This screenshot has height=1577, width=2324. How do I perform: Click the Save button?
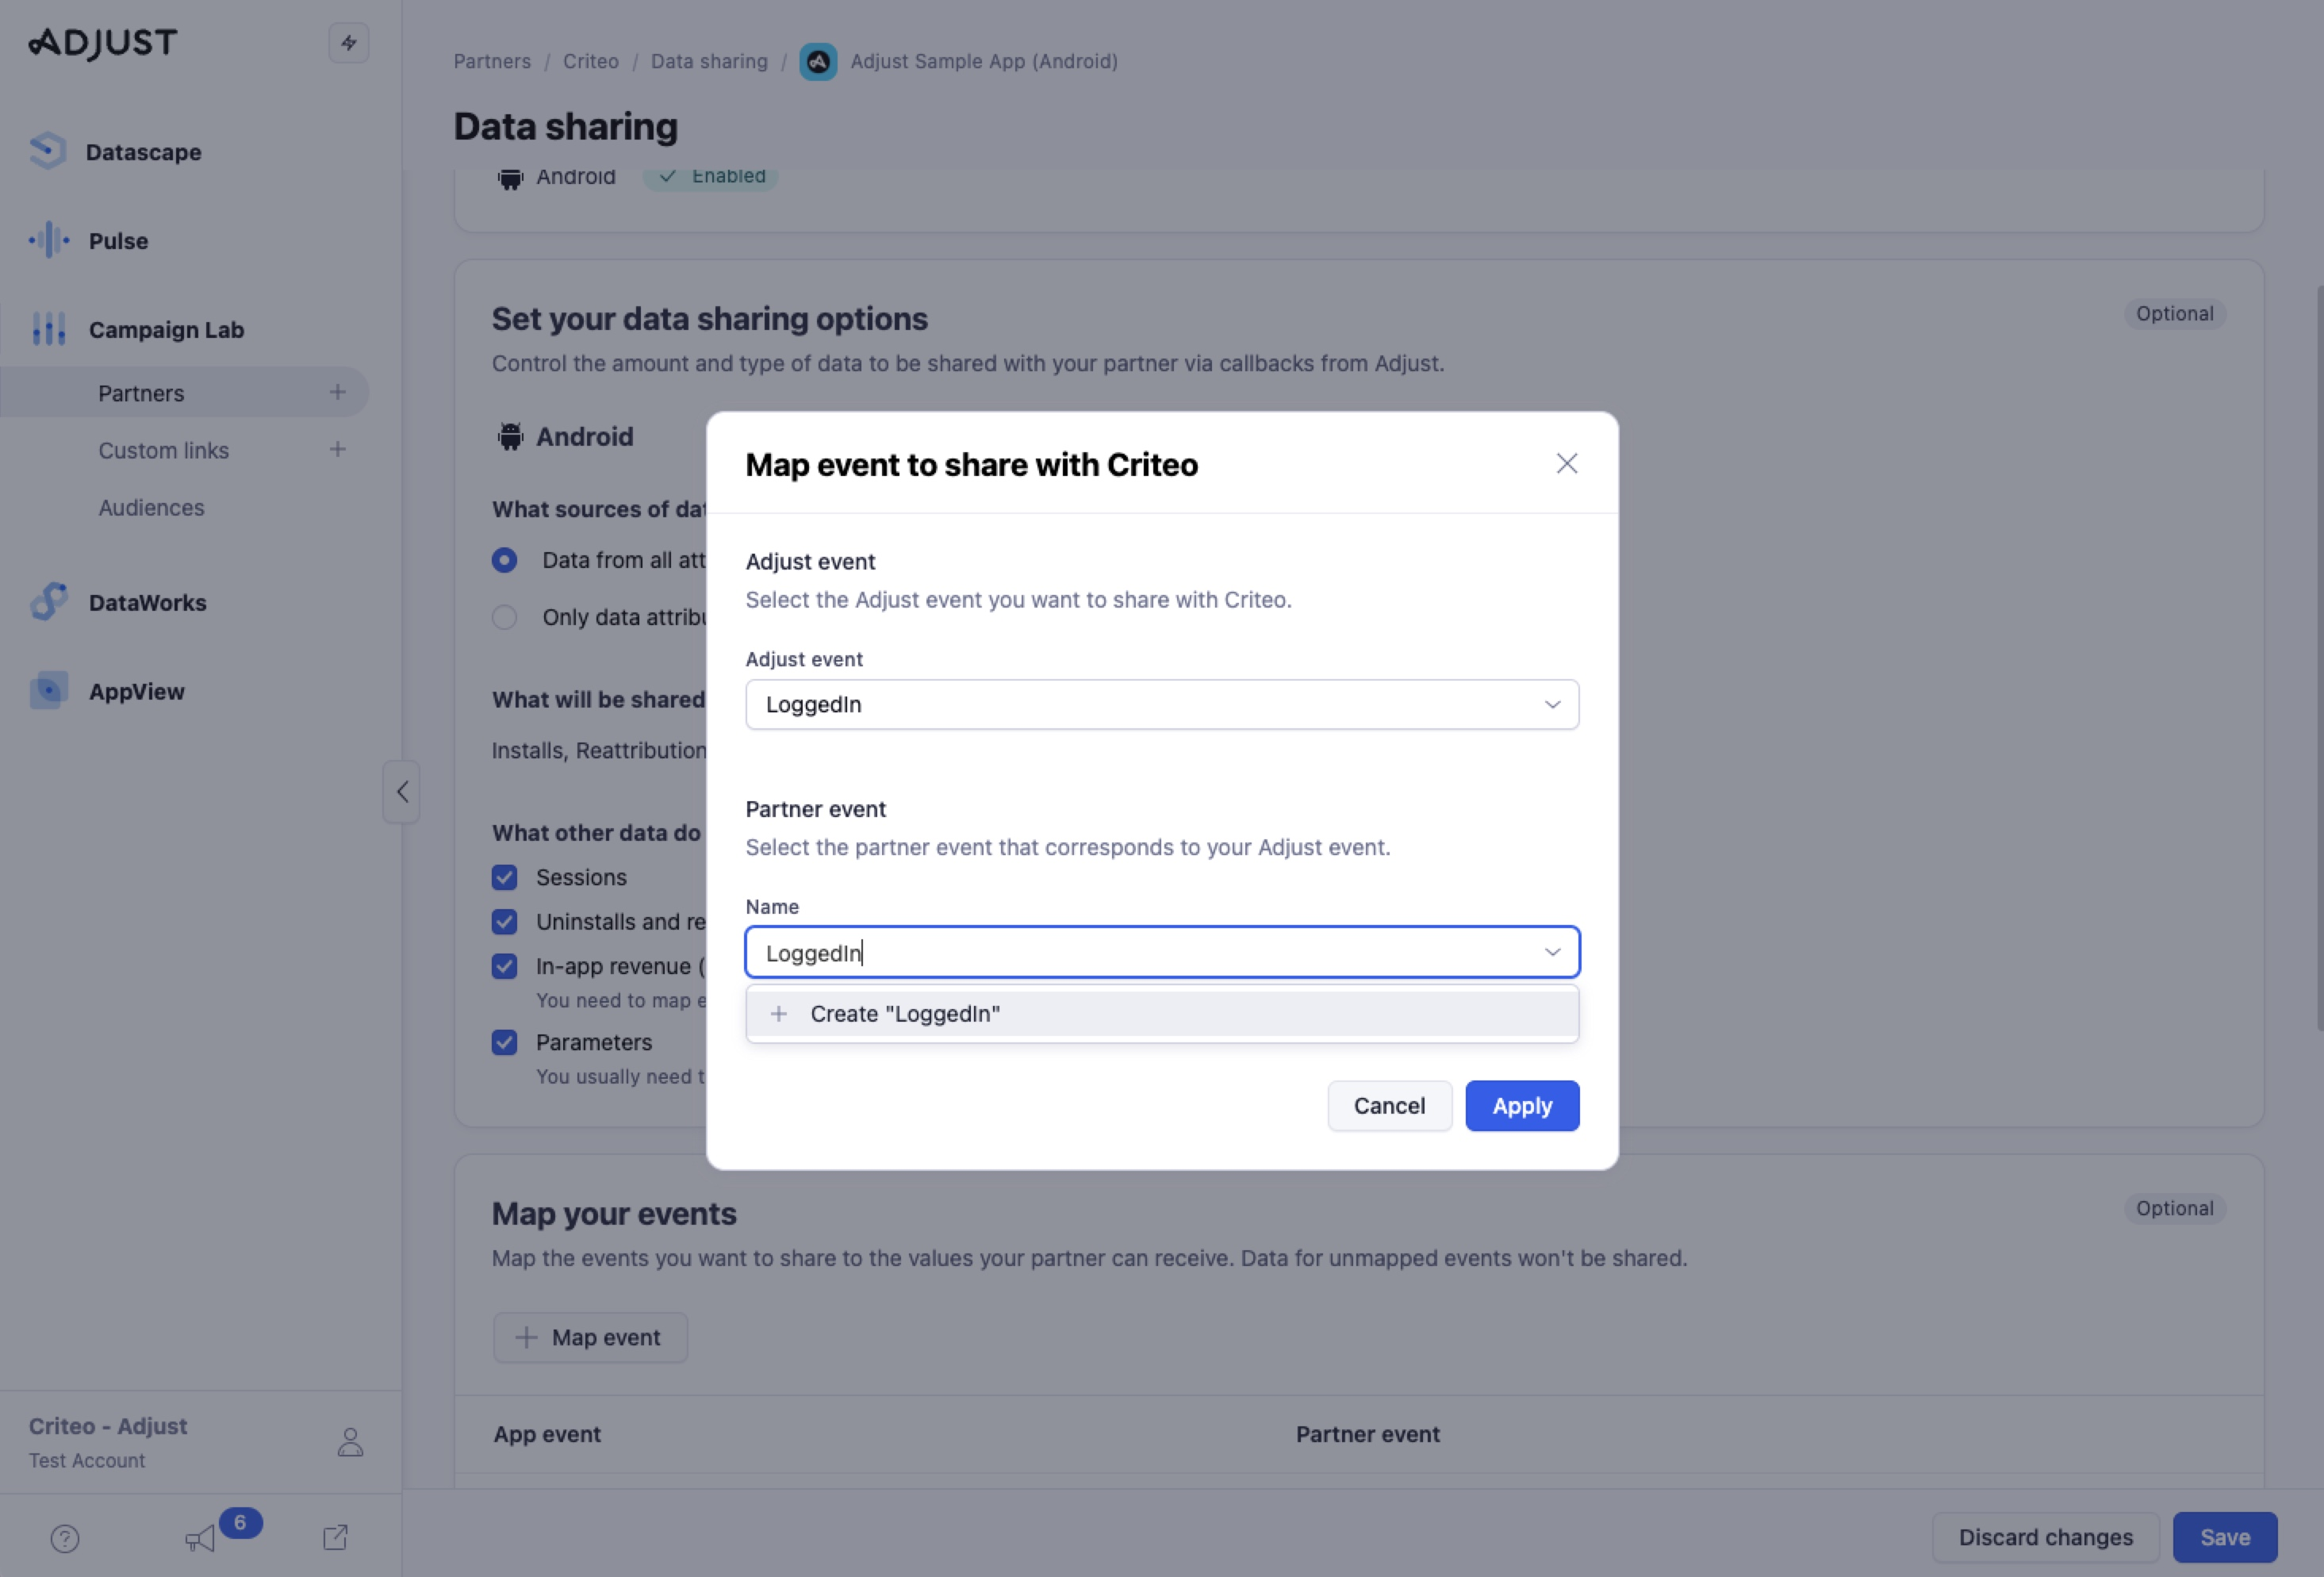[x=2225, y=1537]
